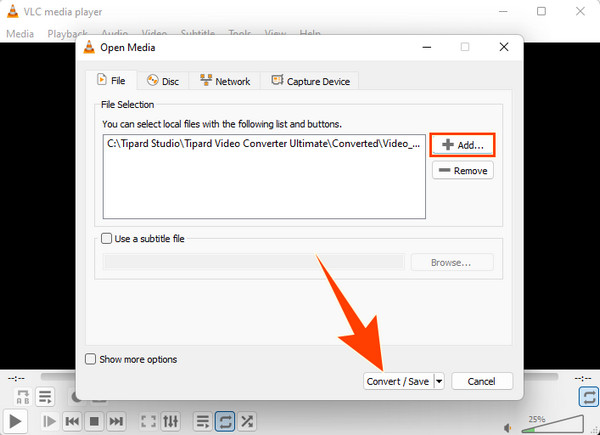Viewport: 600px width, 435px height.
Task: Switch to the Disc tab
Action: click(163, 81)
